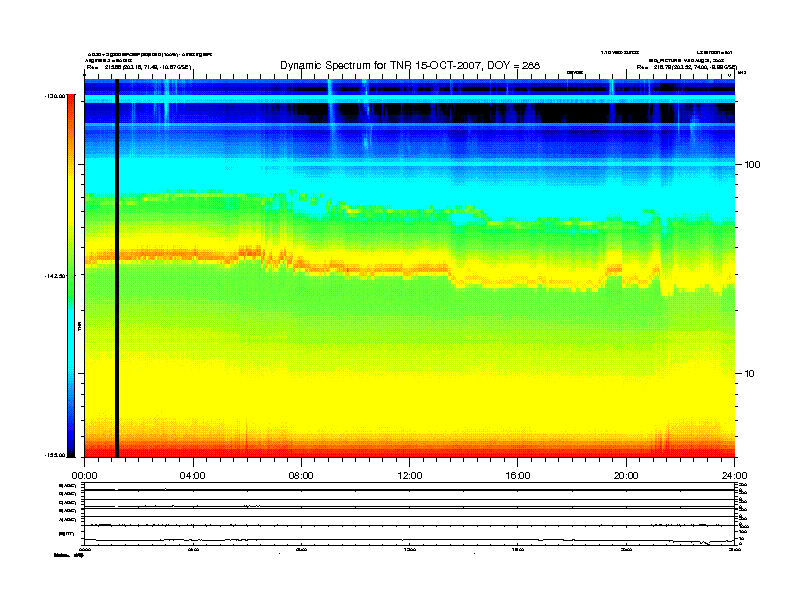Screen dimensions: 792x612
Task: Click the 20:00 time axis label
Action: pos(626,476)
